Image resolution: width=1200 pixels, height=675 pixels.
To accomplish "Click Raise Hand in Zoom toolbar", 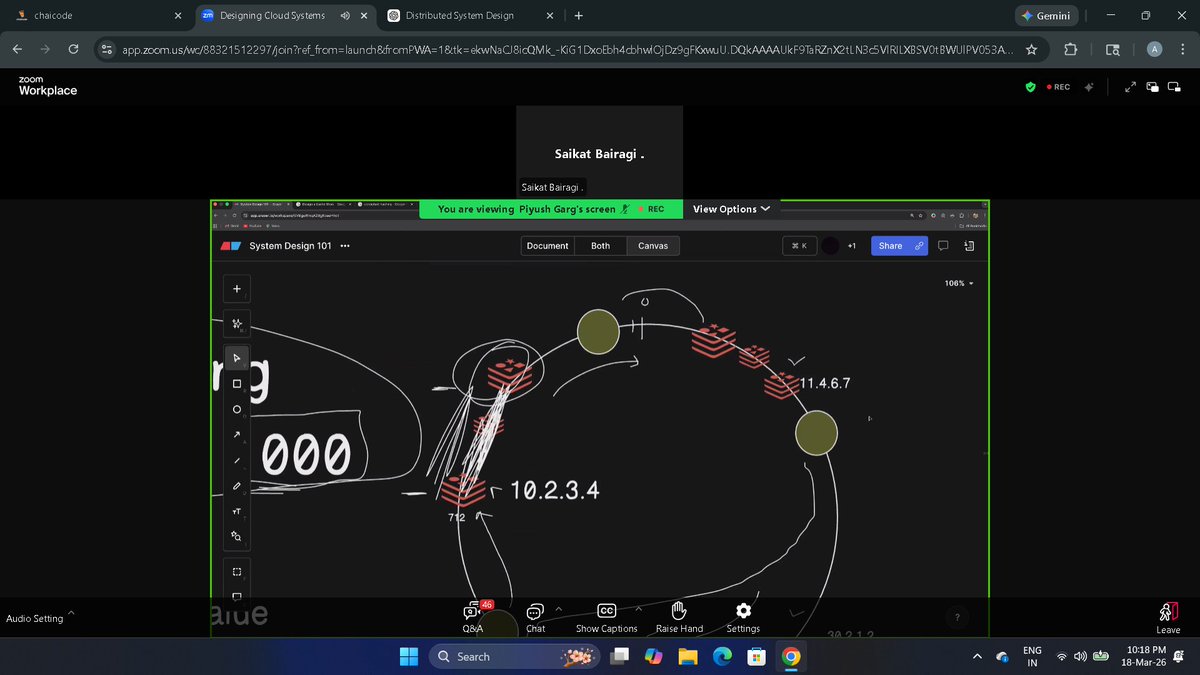I will point(679,617).
